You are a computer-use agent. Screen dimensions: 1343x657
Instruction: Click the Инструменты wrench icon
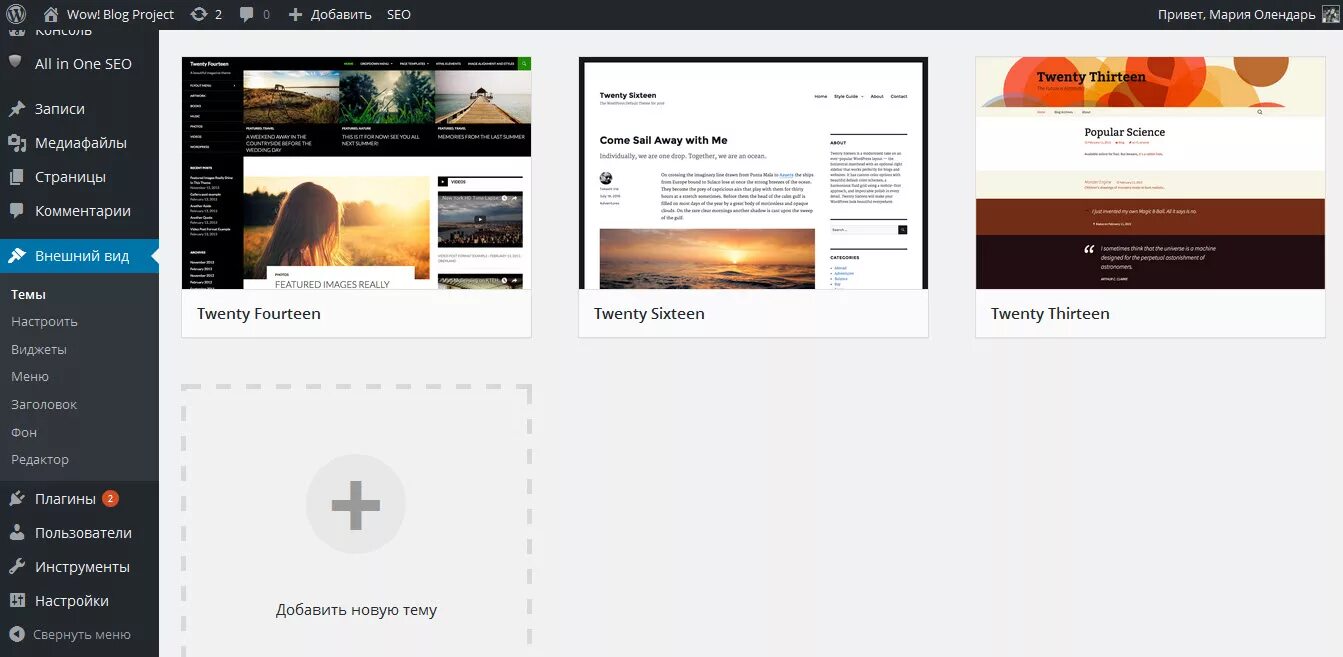point(16,567)
